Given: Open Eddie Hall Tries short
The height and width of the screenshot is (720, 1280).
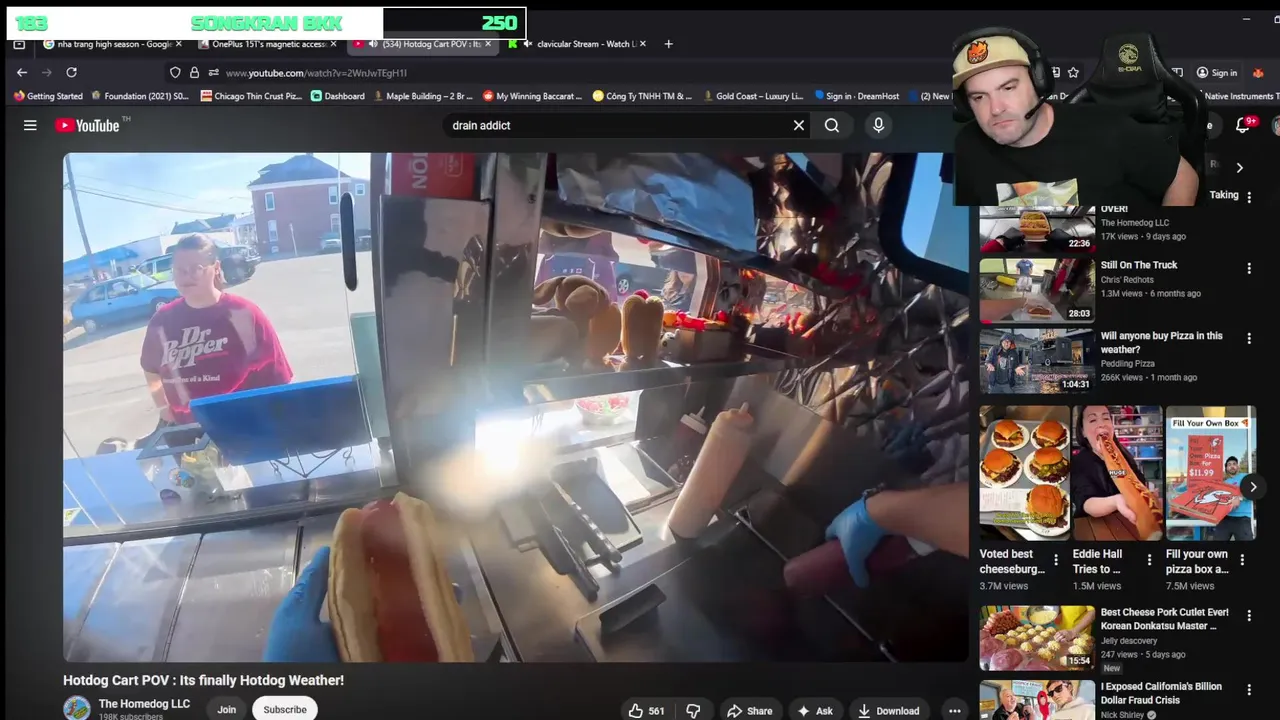Looking at the screenshot, I should (1117, 472).
